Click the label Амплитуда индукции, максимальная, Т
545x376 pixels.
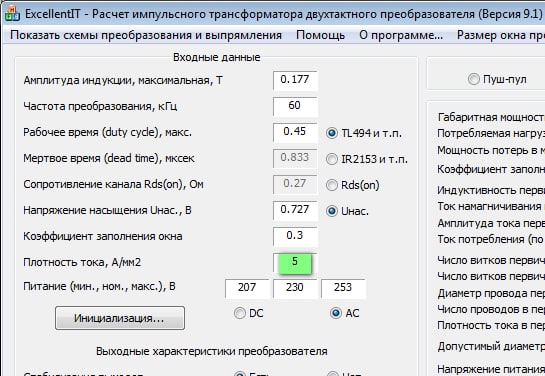(123, 80)
